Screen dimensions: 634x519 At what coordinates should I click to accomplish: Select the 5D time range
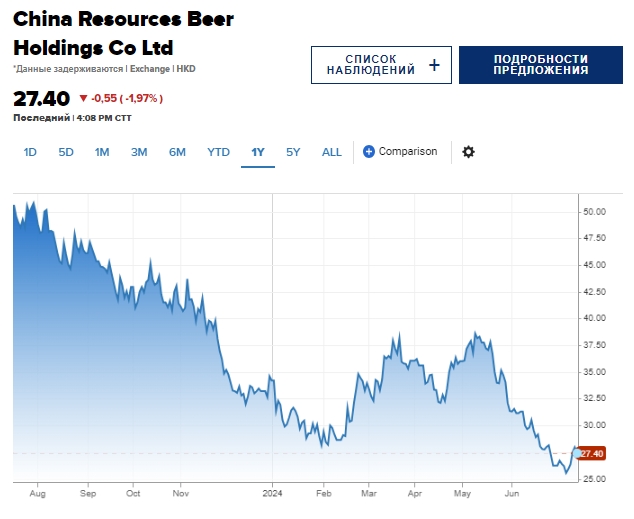coord(66,152)
